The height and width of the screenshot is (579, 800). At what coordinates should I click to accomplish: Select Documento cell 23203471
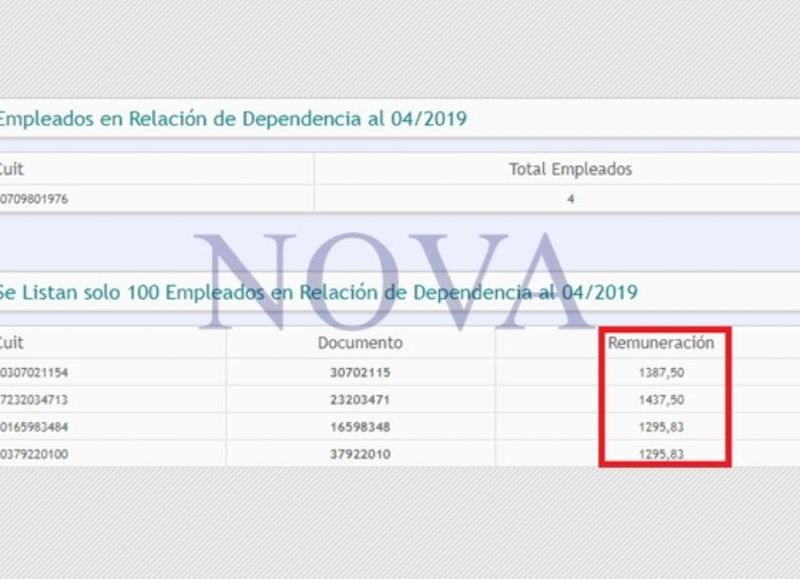point(360,399)
